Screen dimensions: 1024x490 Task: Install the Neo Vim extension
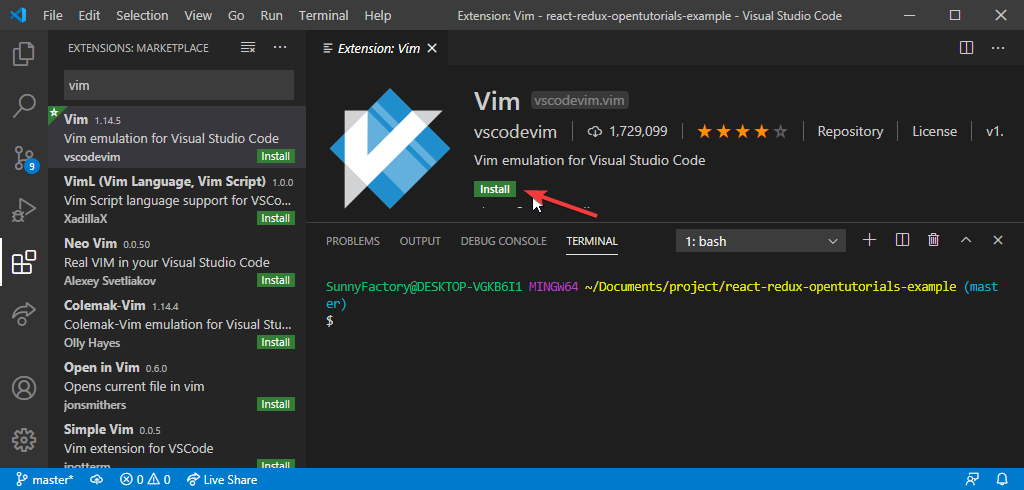coord(276,280)
